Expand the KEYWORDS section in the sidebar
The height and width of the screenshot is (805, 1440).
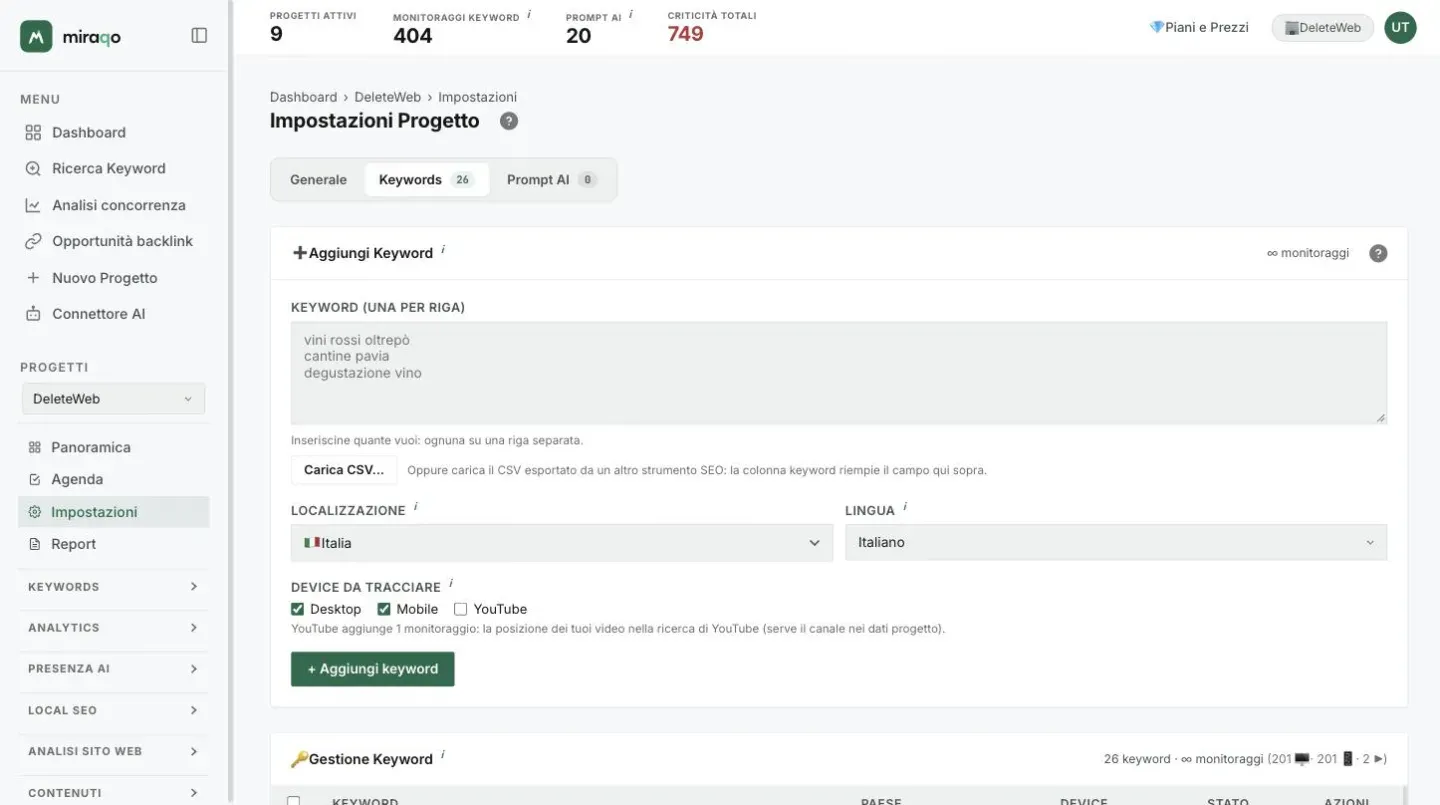(x=113, y=587)
